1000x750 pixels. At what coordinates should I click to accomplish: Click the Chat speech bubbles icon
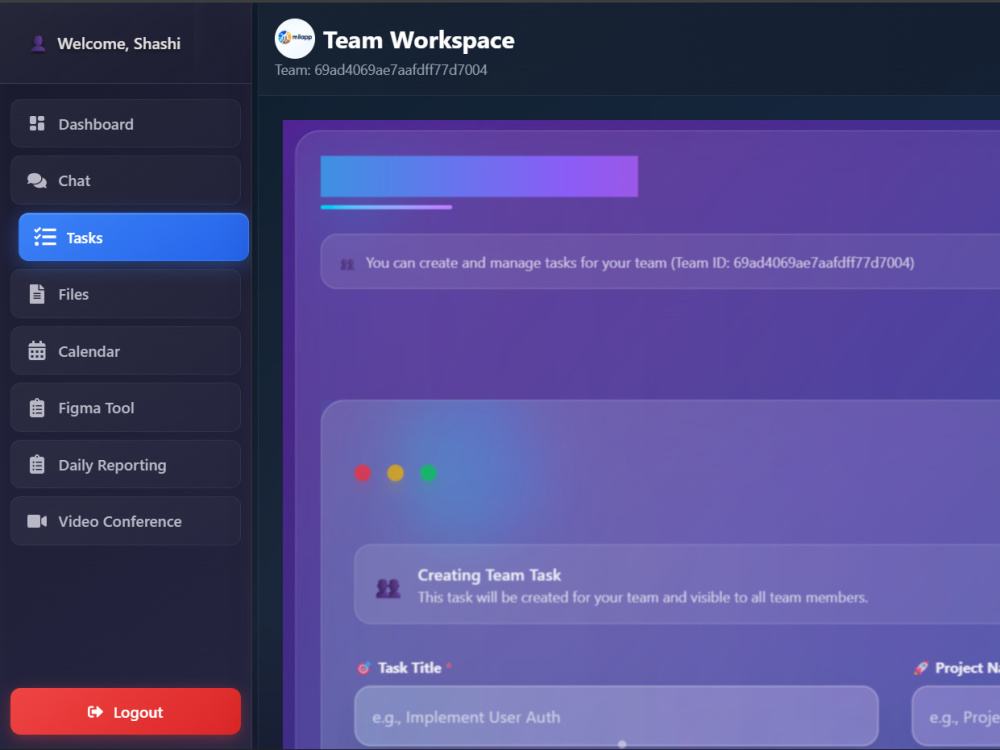point(37,180)
